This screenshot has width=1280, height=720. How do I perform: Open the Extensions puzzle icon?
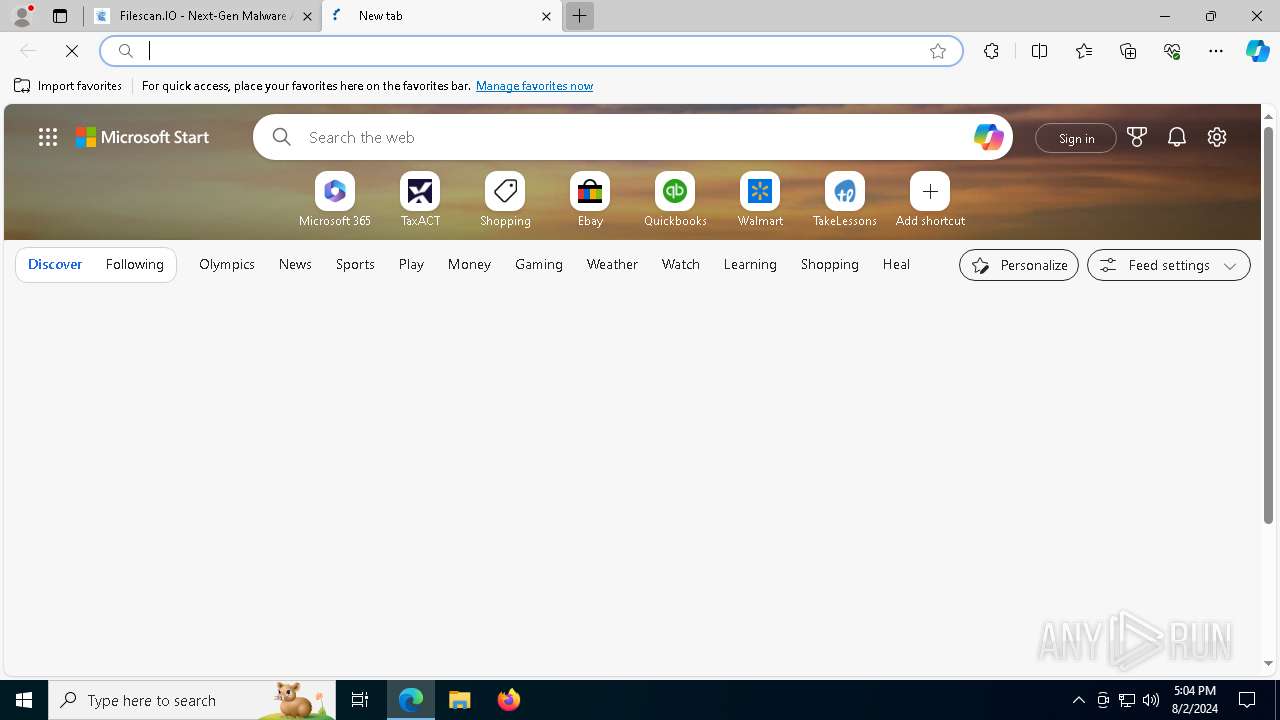991,51
